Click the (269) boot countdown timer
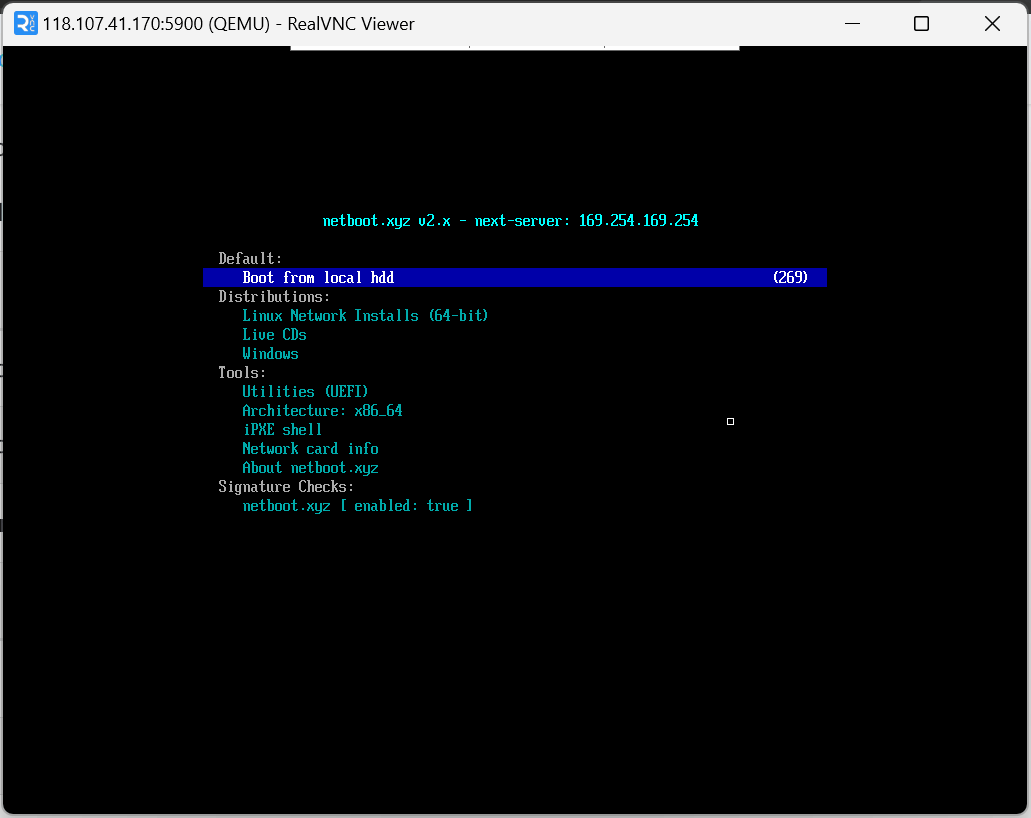 791,277
